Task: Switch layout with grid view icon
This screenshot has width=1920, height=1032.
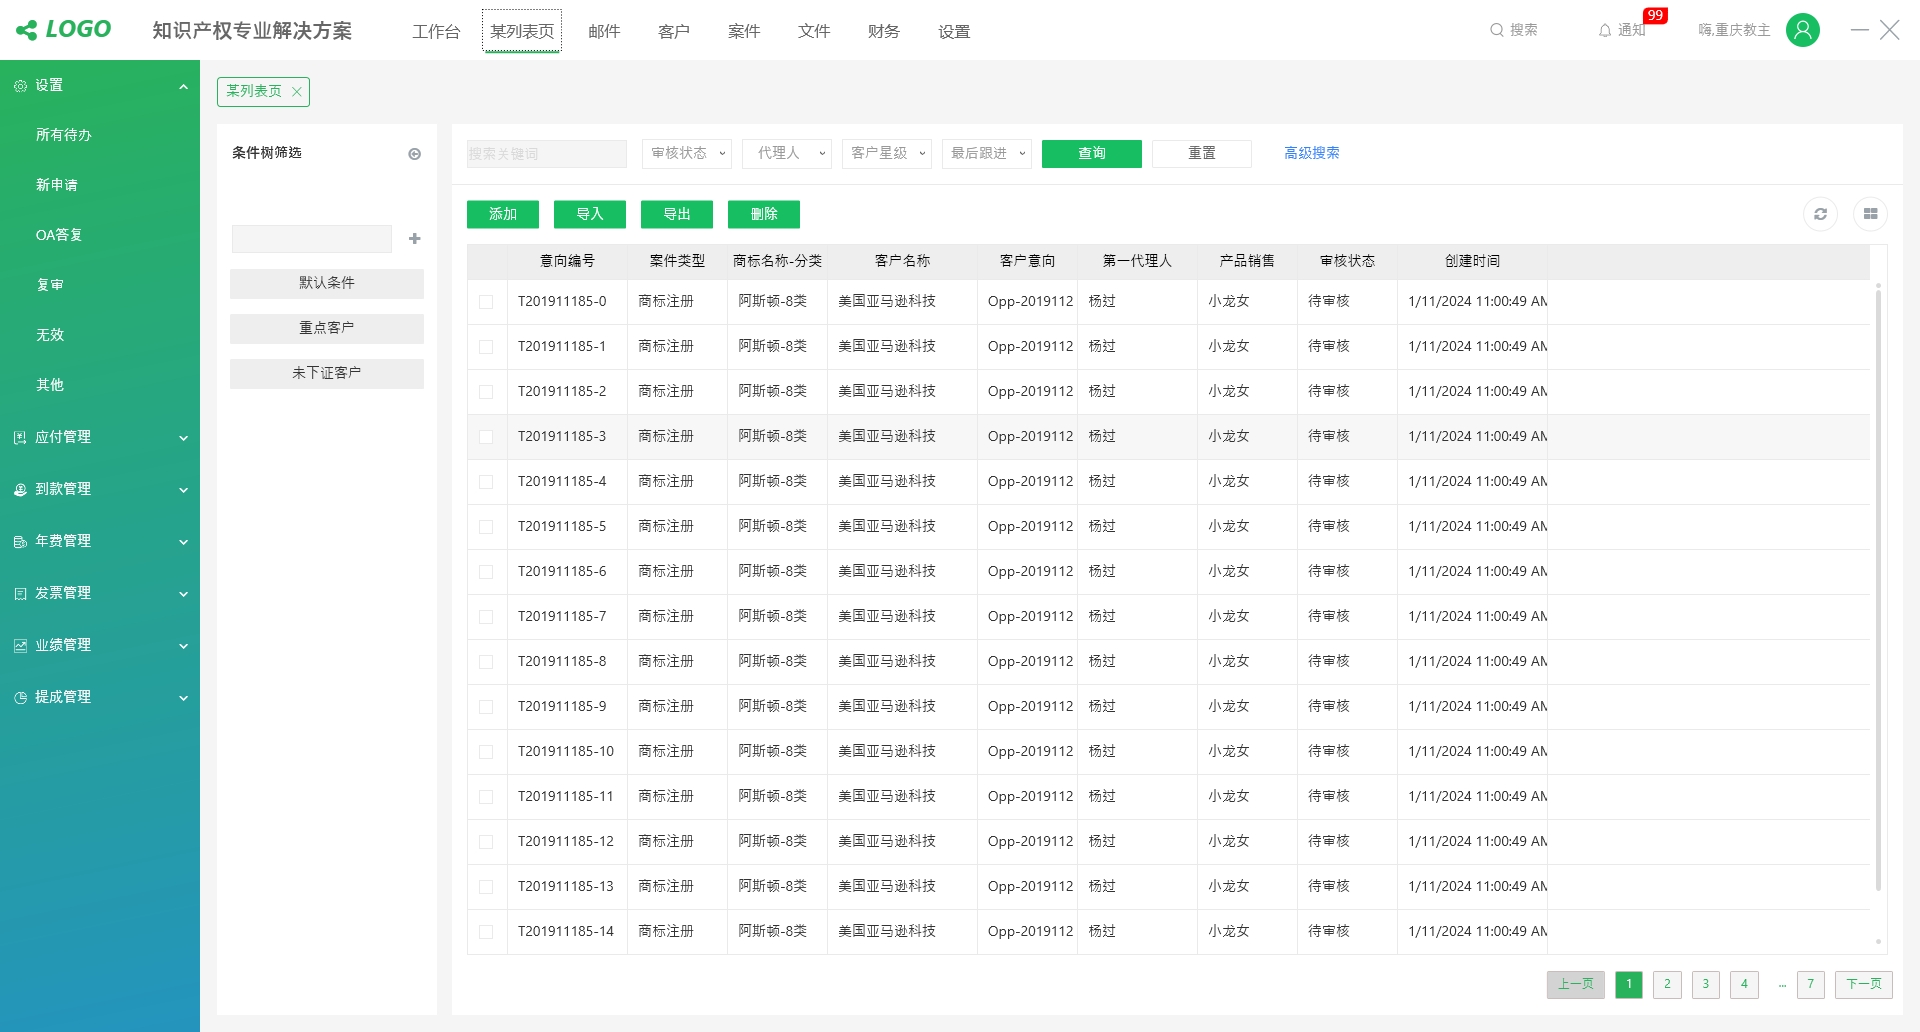Action: [x=1870, y=214]
